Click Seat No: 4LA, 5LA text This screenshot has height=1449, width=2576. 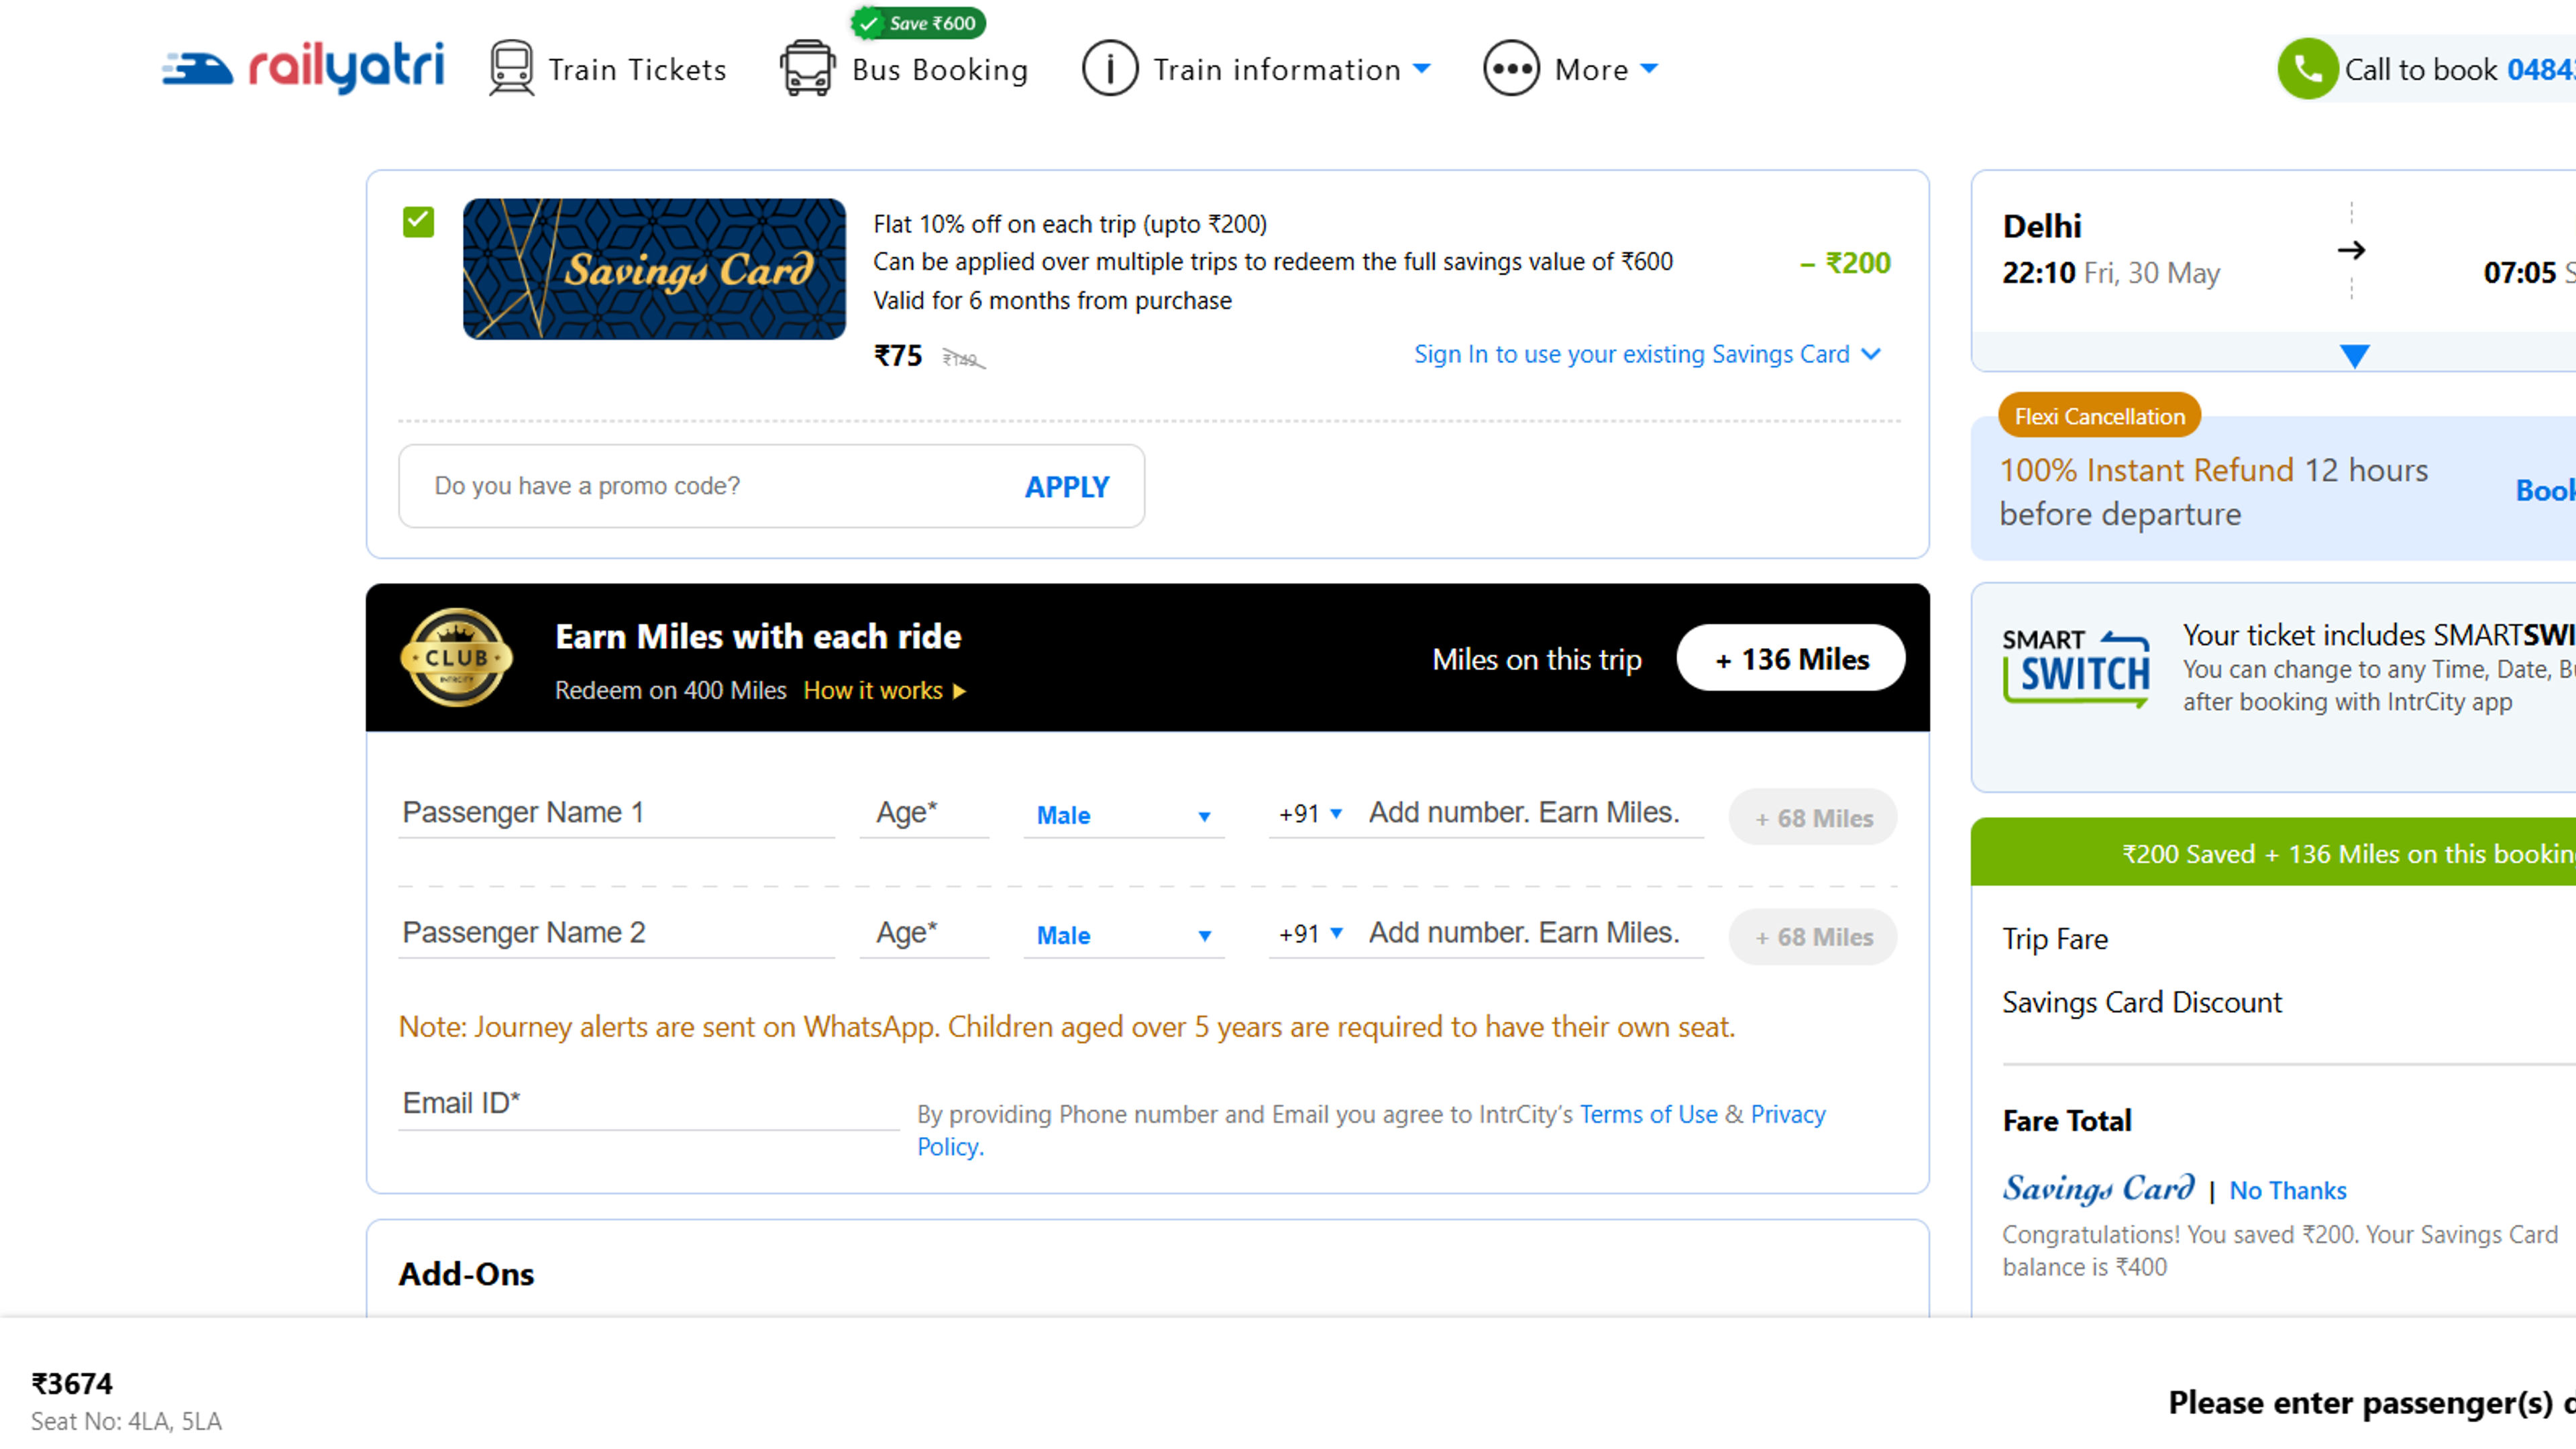(126, 1421)
